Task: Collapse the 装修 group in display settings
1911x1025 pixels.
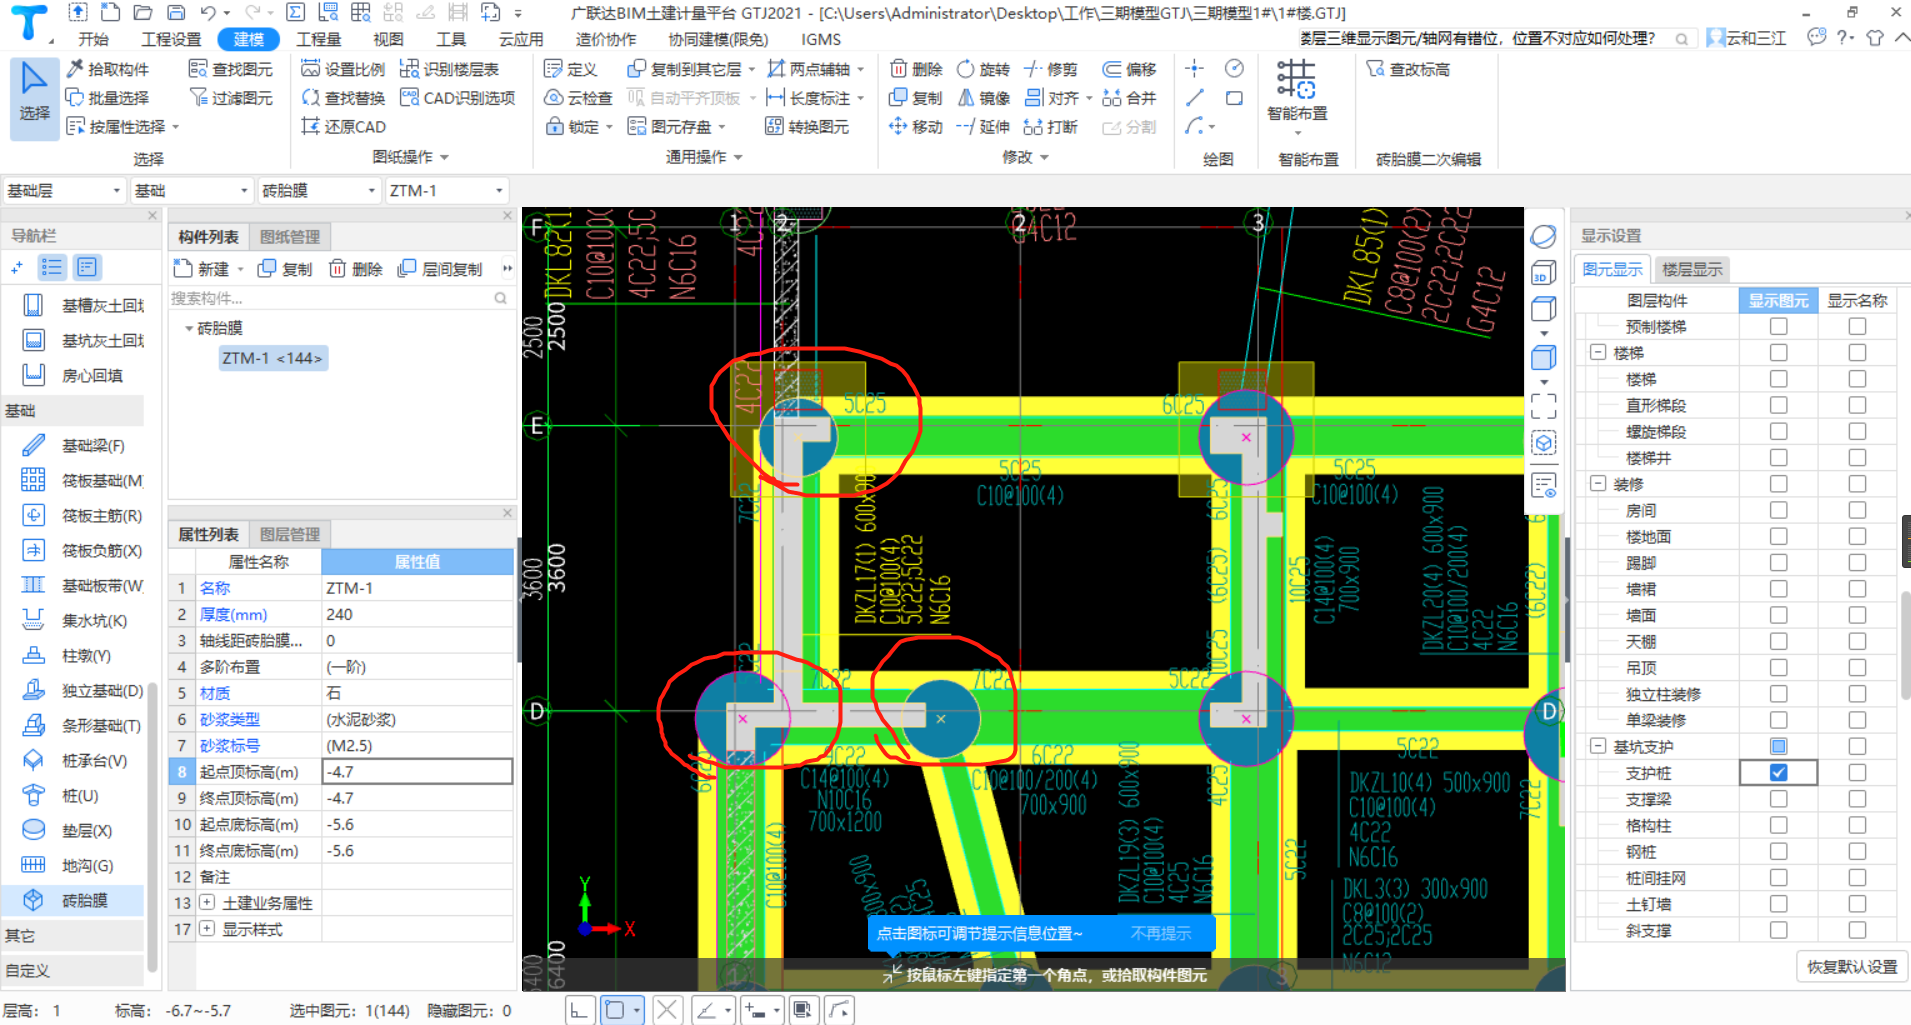Action: pos(1598,484)
